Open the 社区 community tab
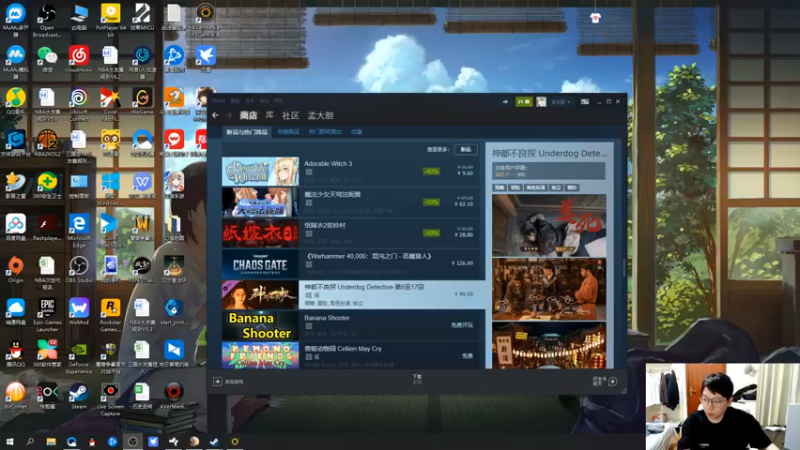 tap(290, 115)
